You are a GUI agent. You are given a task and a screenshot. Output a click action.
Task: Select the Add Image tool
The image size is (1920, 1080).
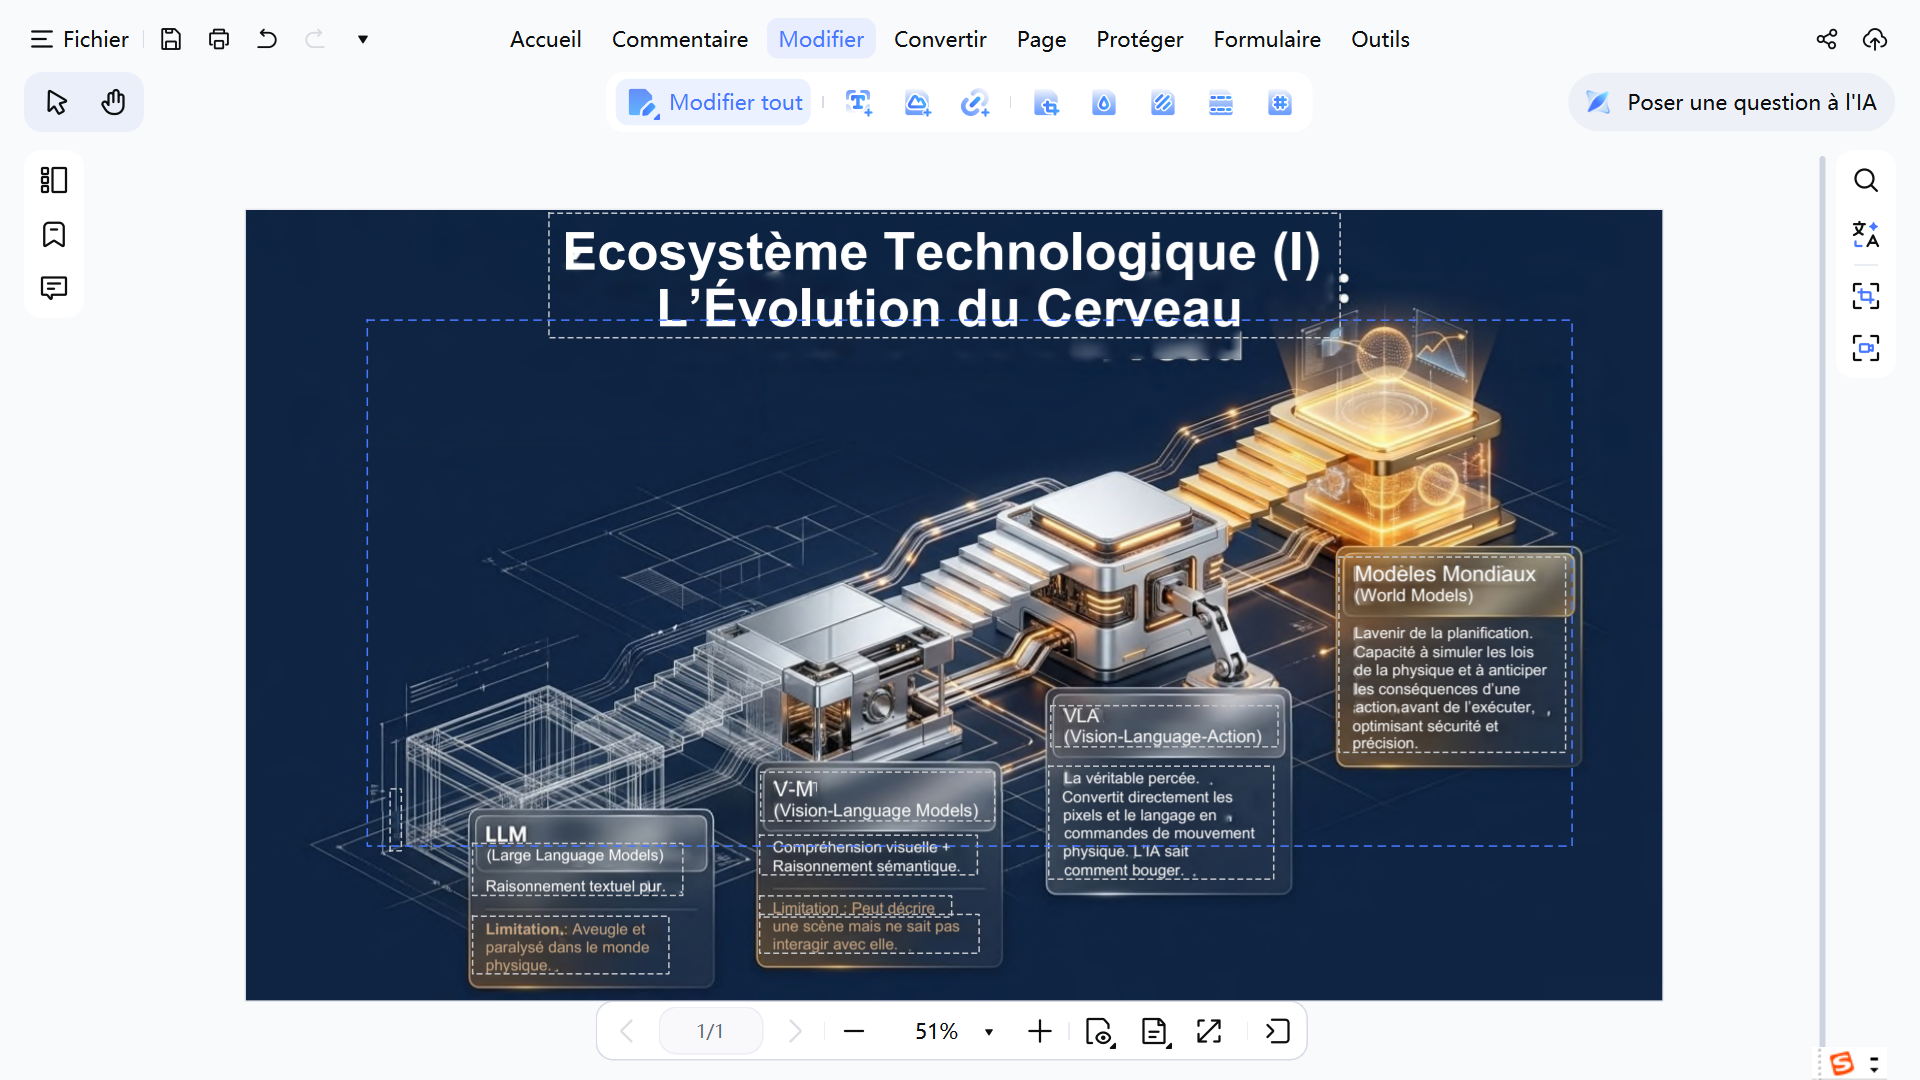click(917, 102)
